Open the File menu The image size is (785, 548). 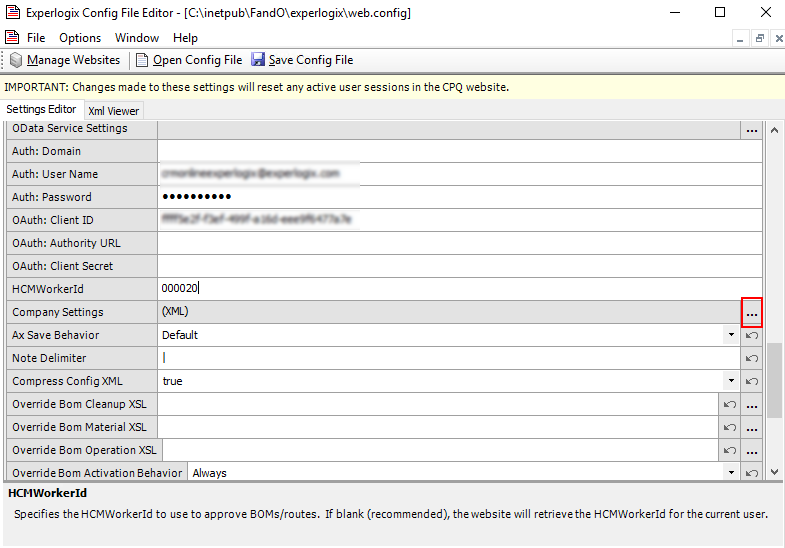(x=36, y=38)
